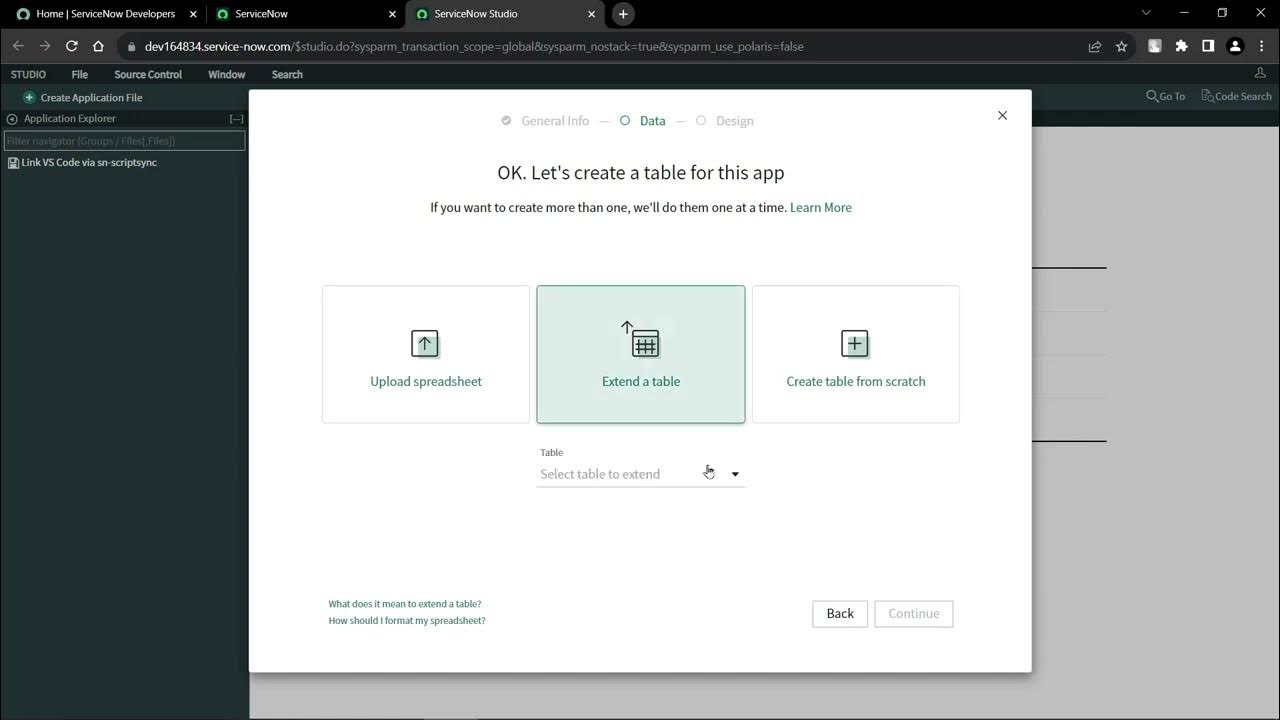Screen dimensions: 1280x720
Task: Open a new browser tab
Action: tap(623, 14)
